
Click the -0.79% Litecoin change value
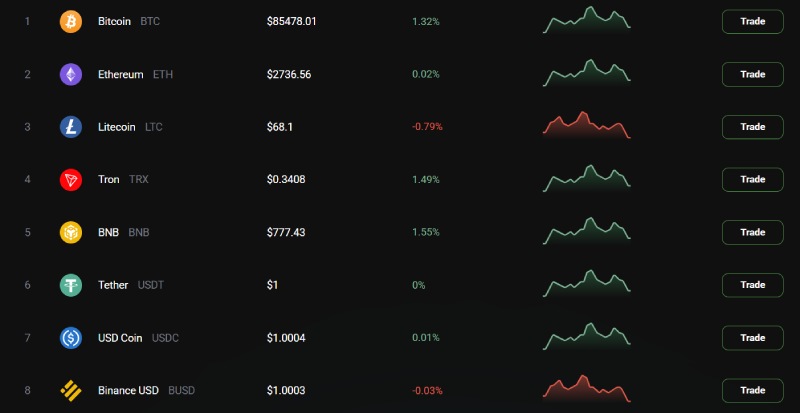428,127
